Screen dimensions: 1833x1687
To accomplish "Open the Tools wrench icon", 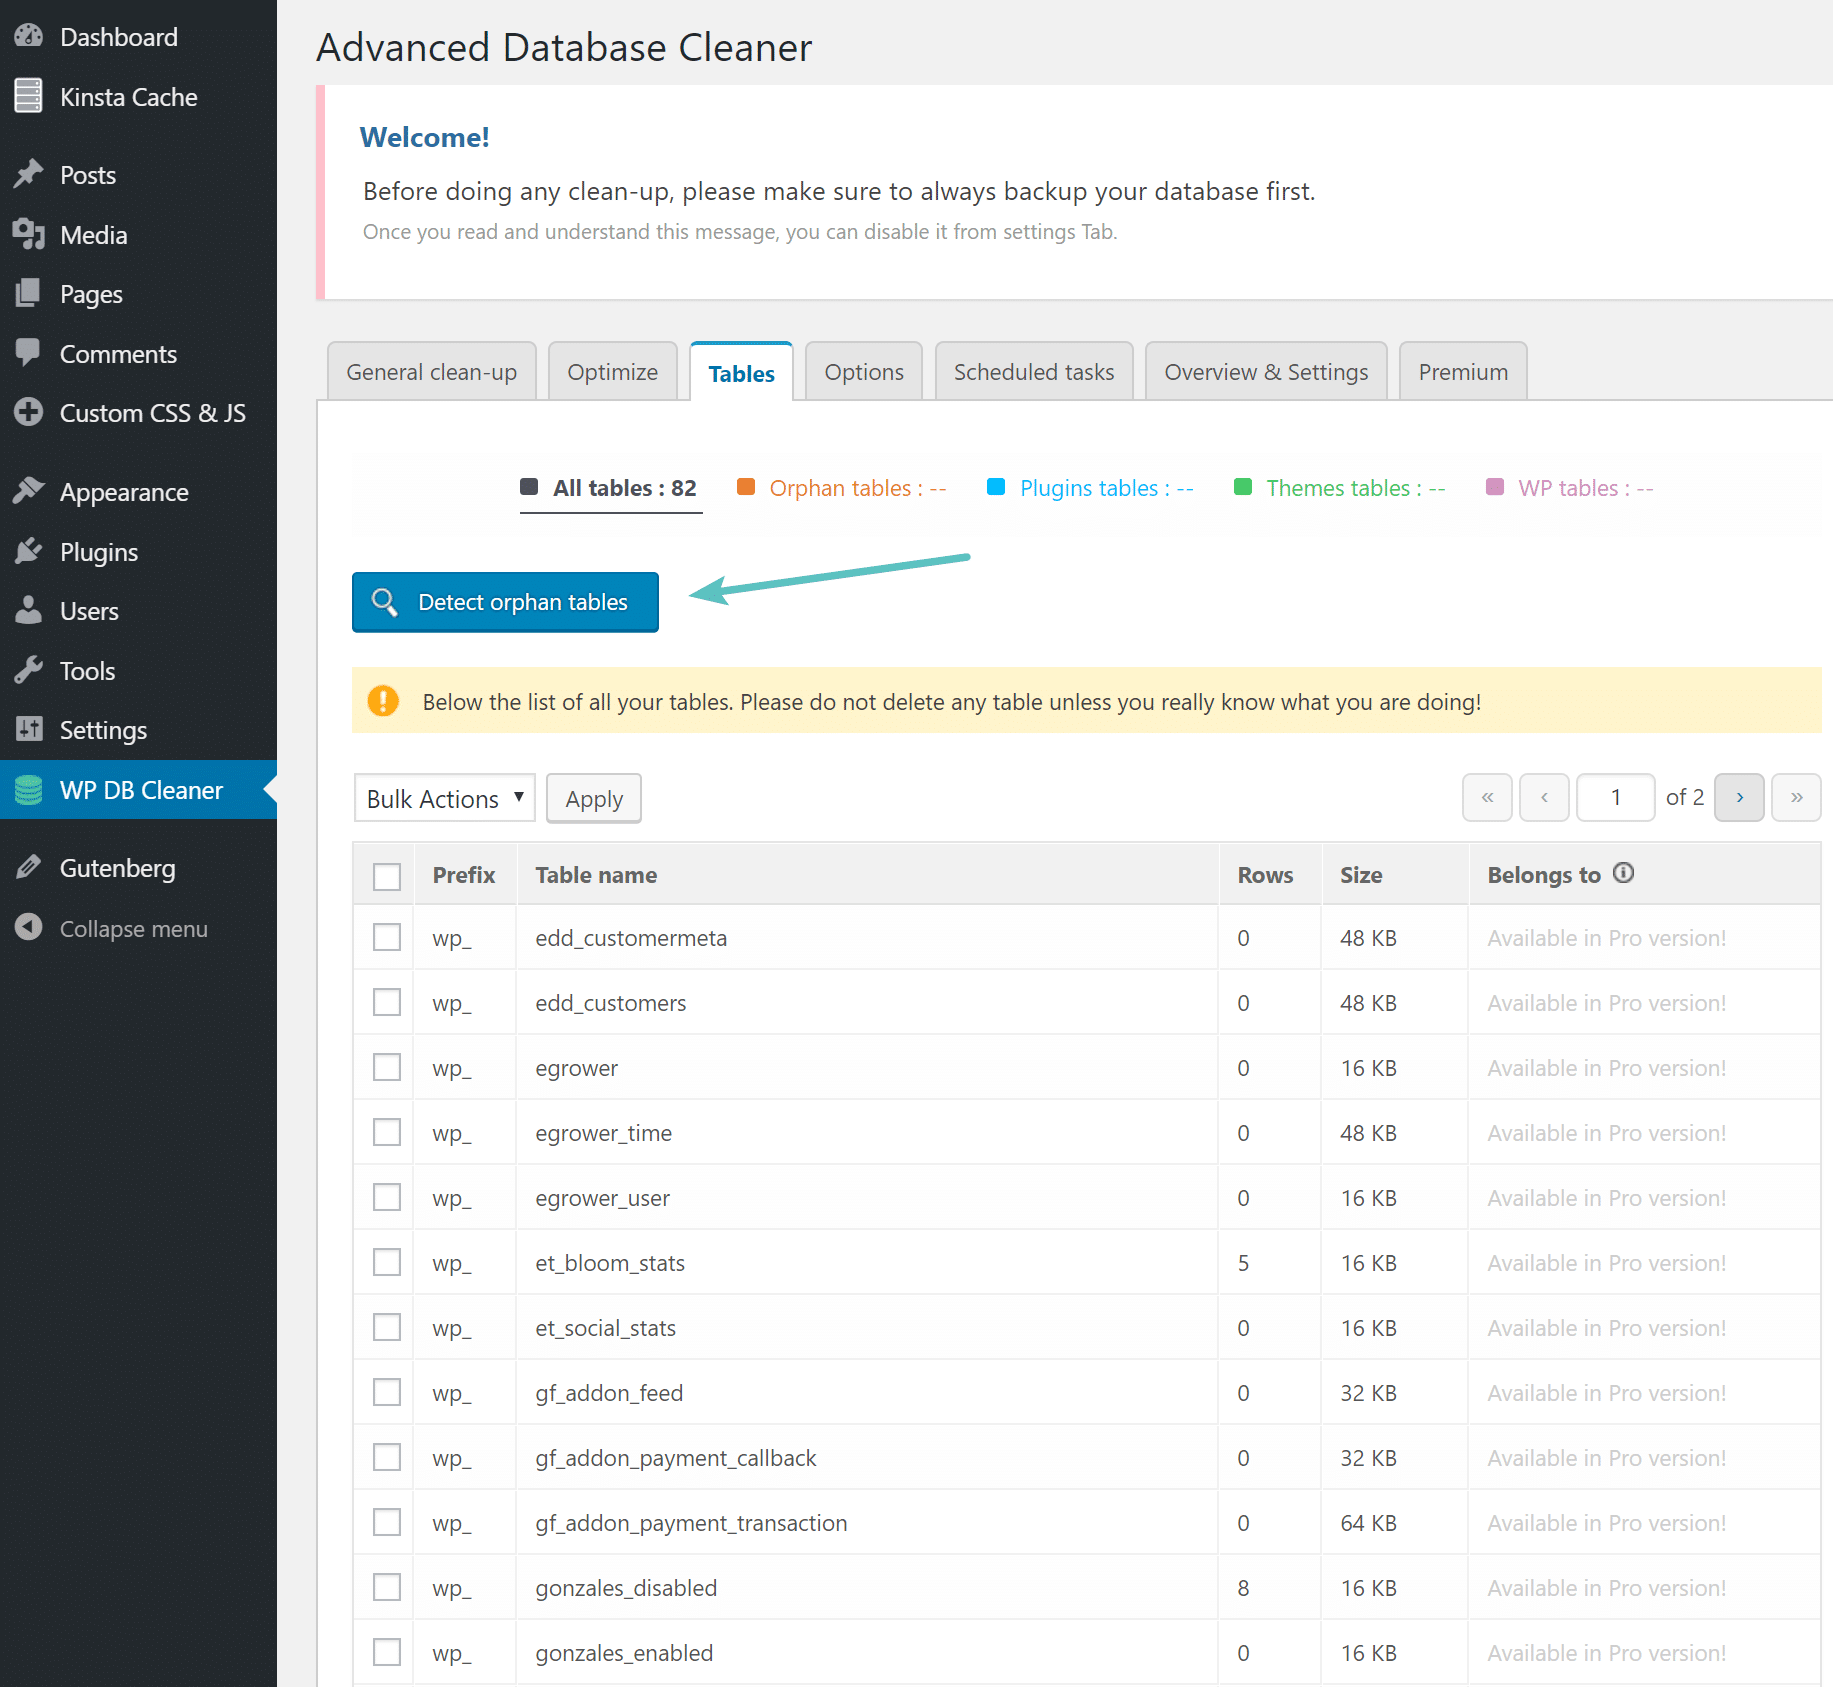I will (x=29, y=670).
